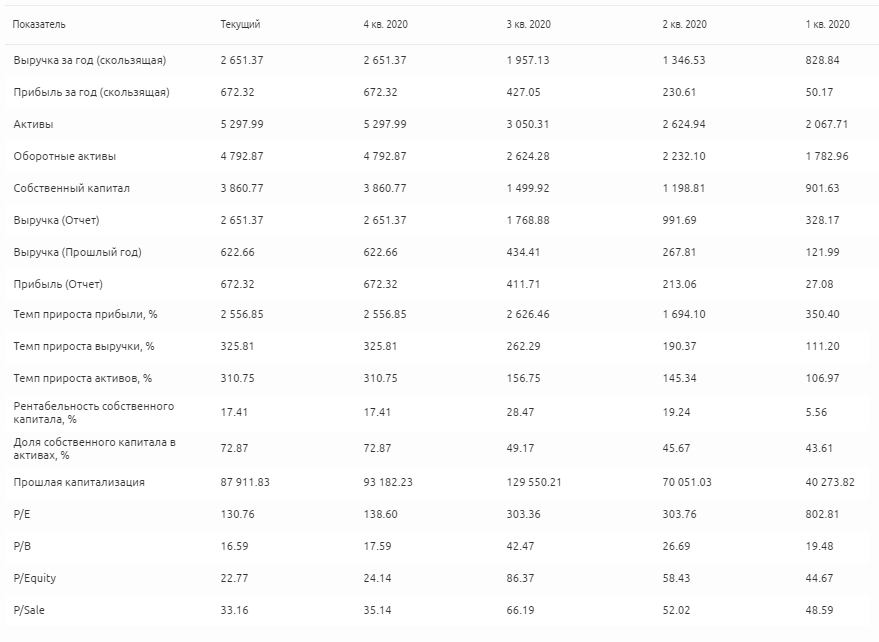Viewport: 879px width, 642px height.
Task: Click the 'Оборотные активы' row label
Action: click(65, 156)
